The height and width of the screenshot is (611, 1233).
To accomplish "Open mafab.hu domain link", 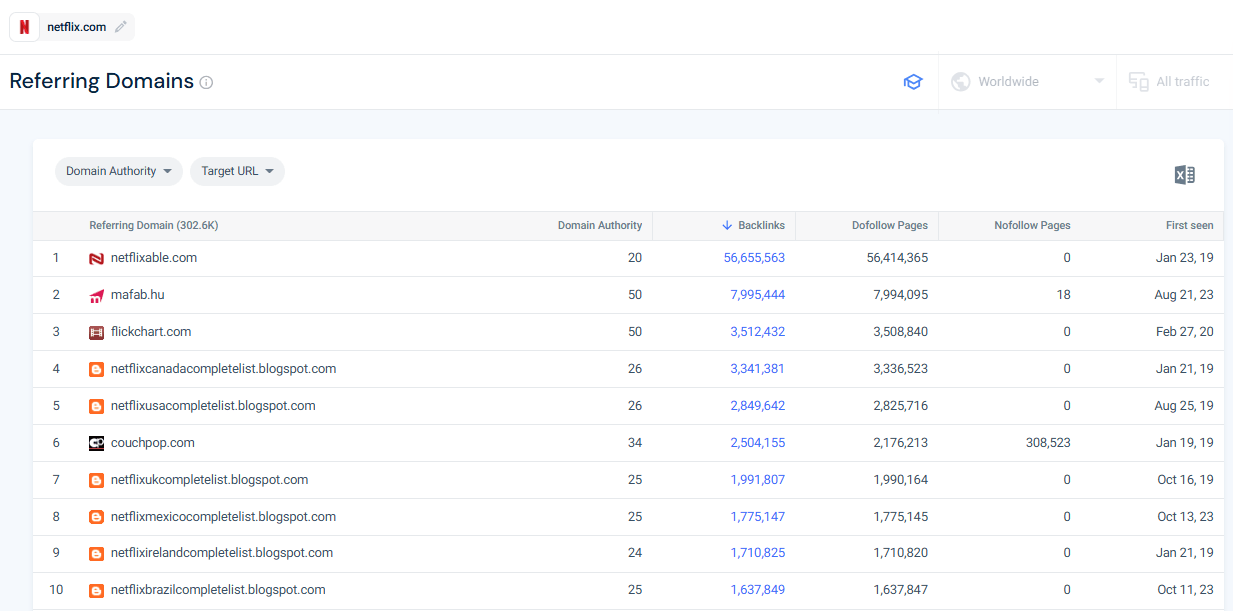I will [x=138, y=295].
